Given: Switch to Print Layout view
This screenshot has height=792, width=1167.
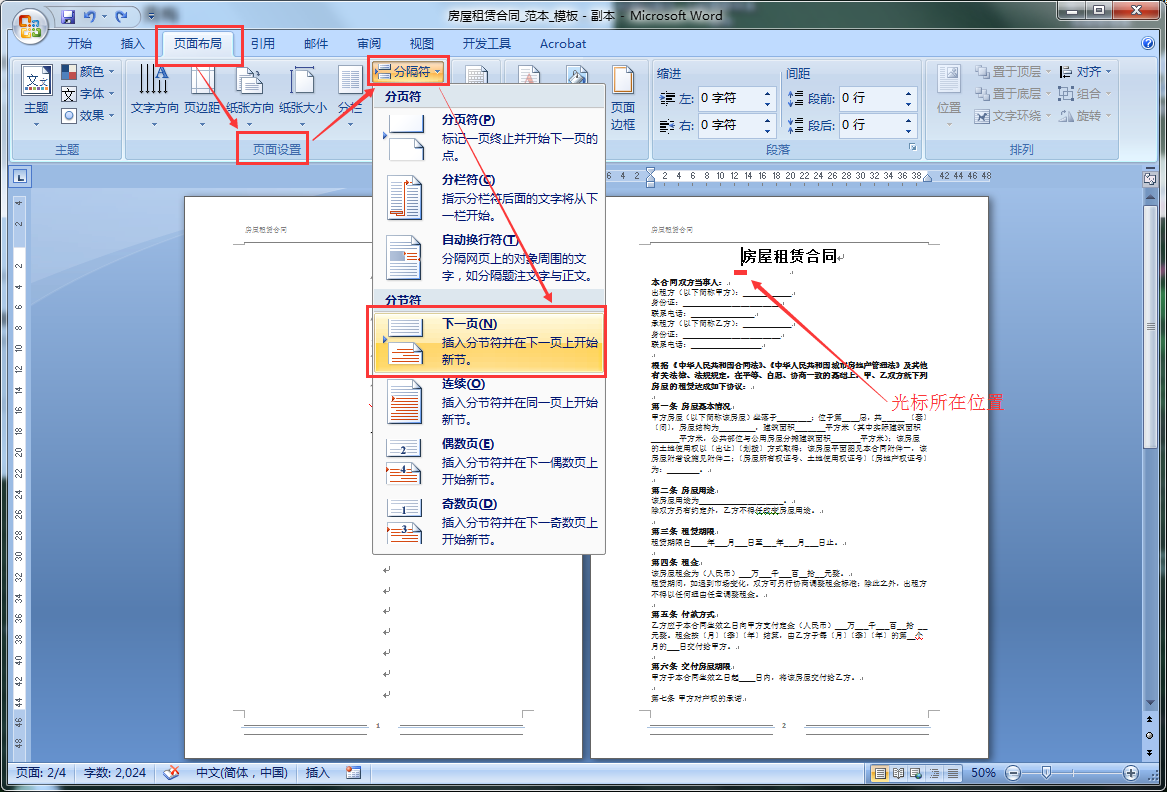Looking at the screenshot, I should 880,773.
